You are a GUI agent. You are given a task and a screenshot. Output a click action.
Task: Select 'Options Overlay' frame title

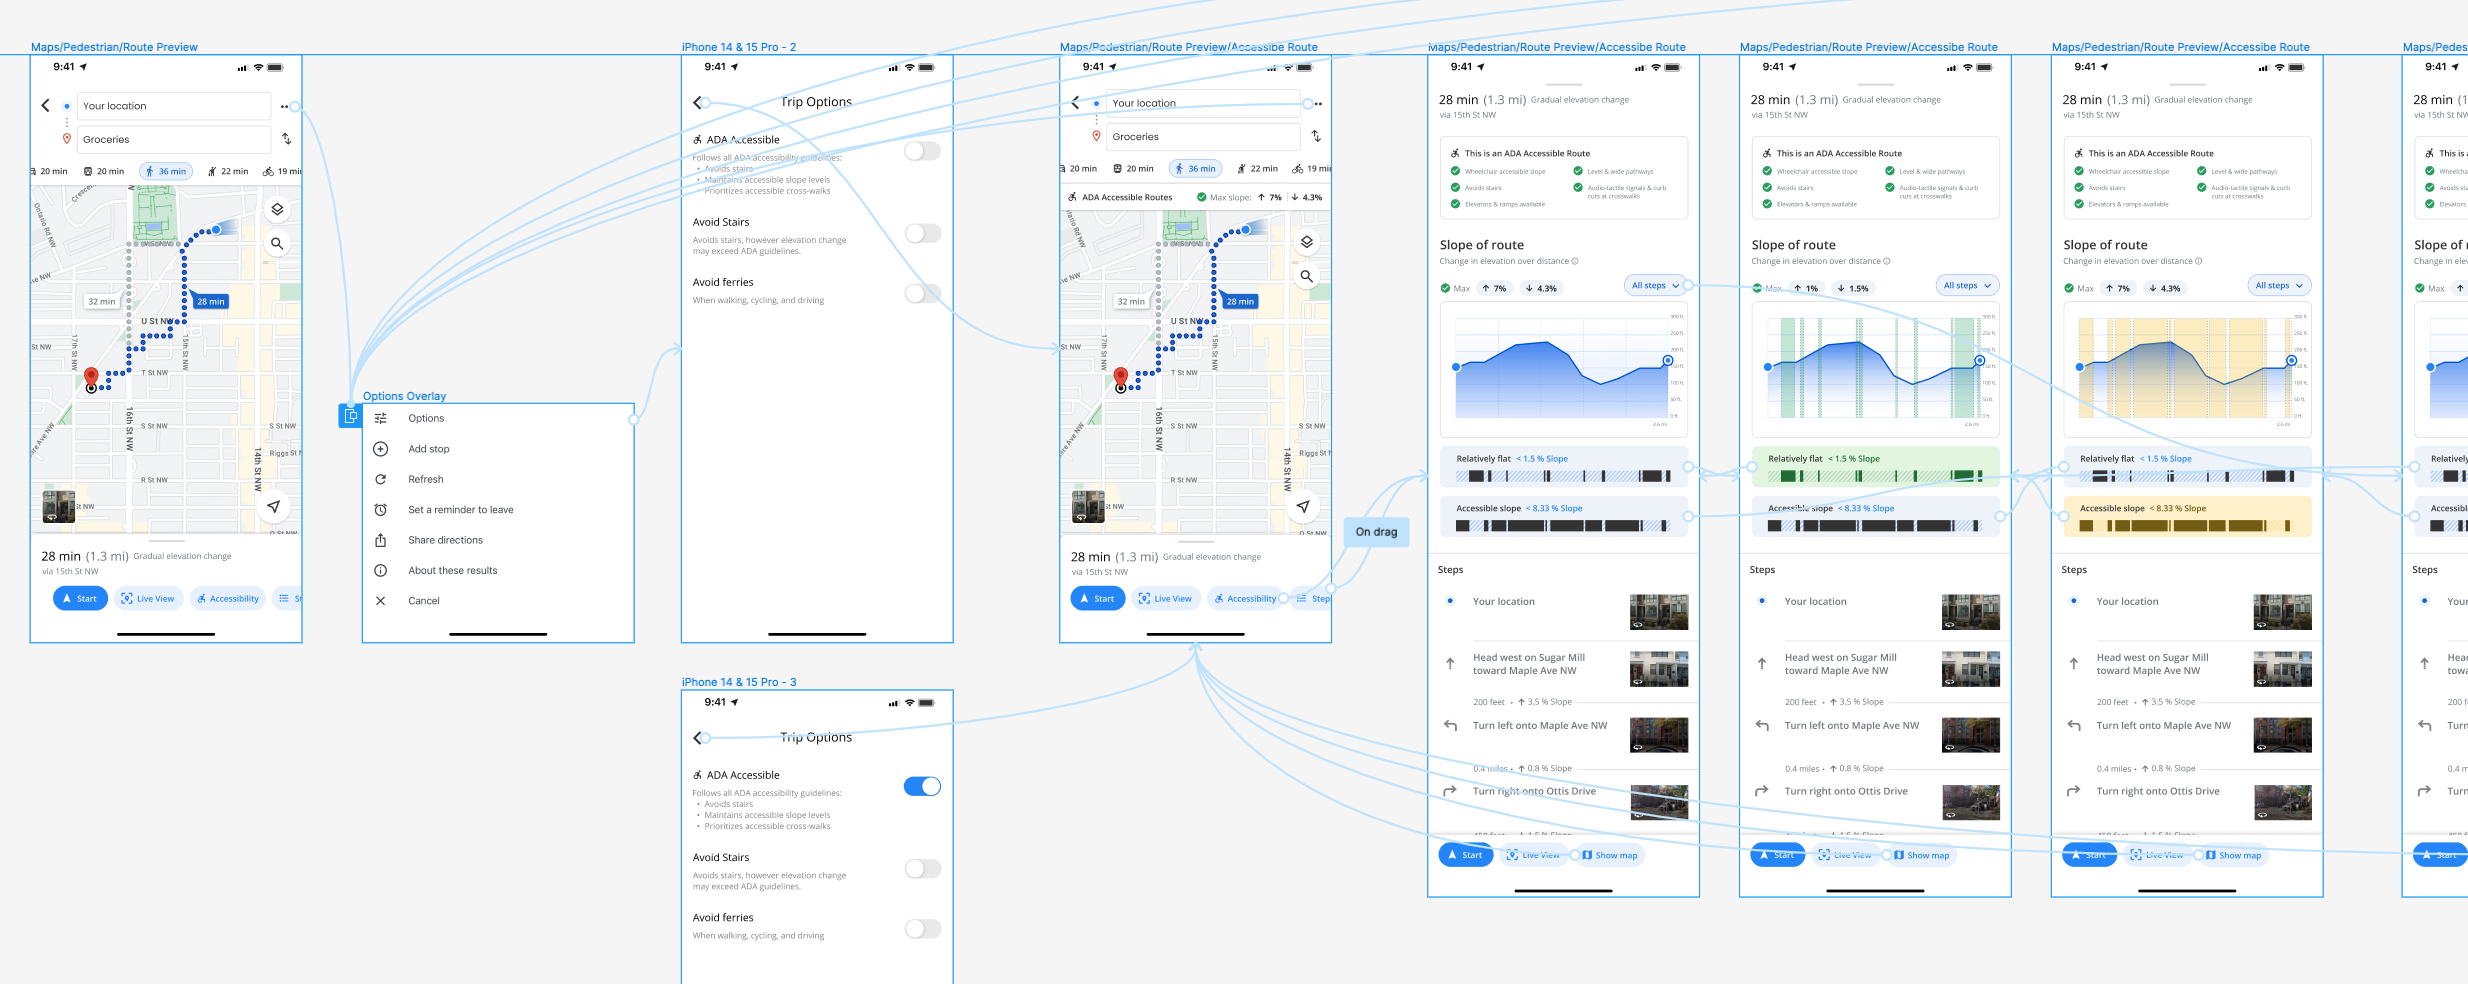coord(404,396)
